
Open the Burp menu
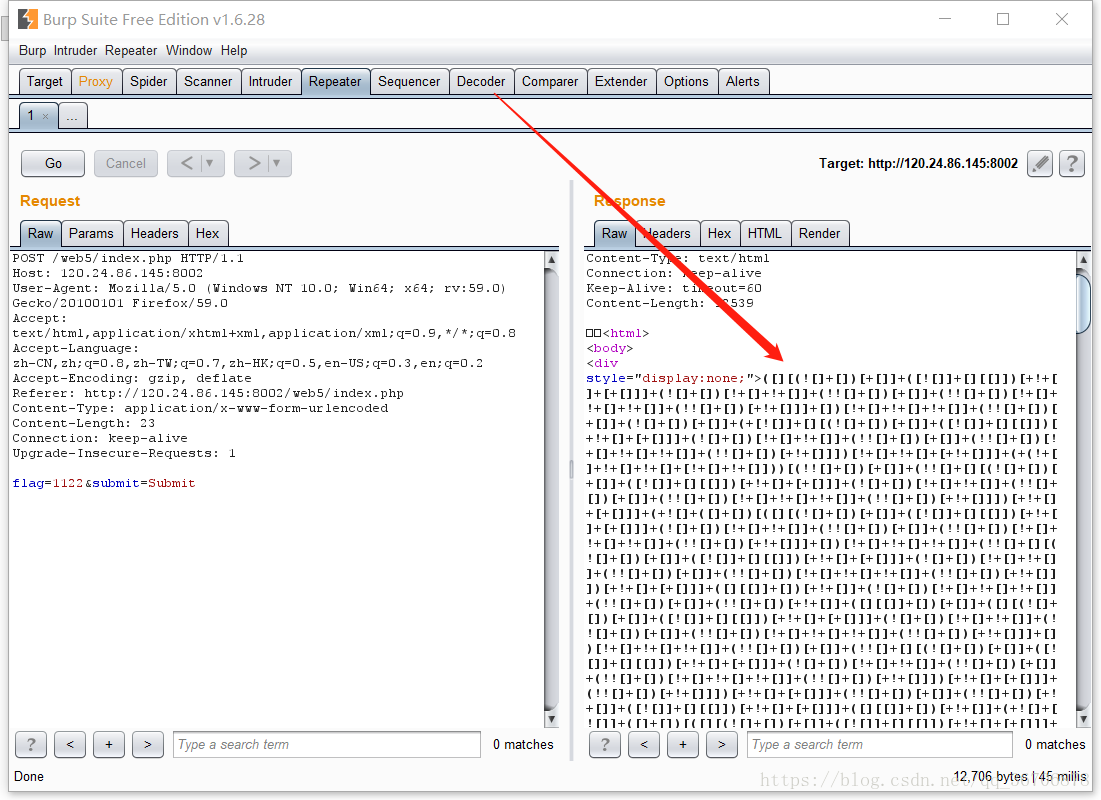(32, 51)
